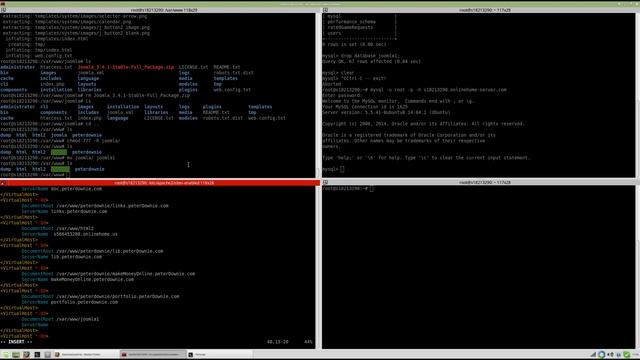Open the network signal tray icon
This screenshot has width=640, height=360.
tap(593, 355)
